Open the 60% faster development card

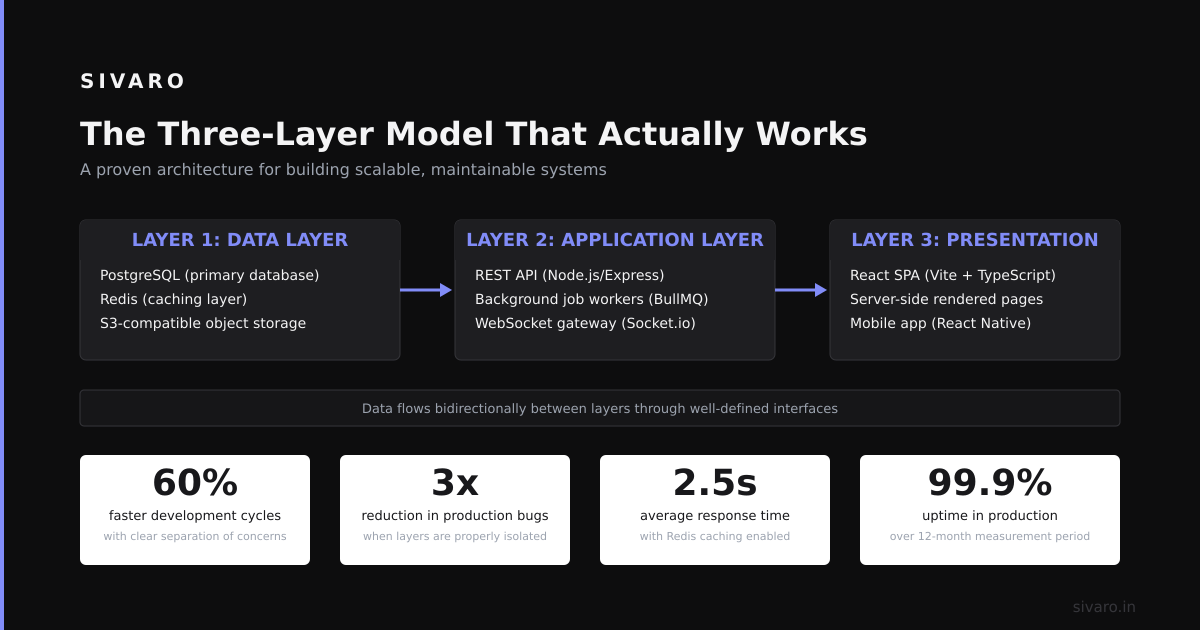195,510
